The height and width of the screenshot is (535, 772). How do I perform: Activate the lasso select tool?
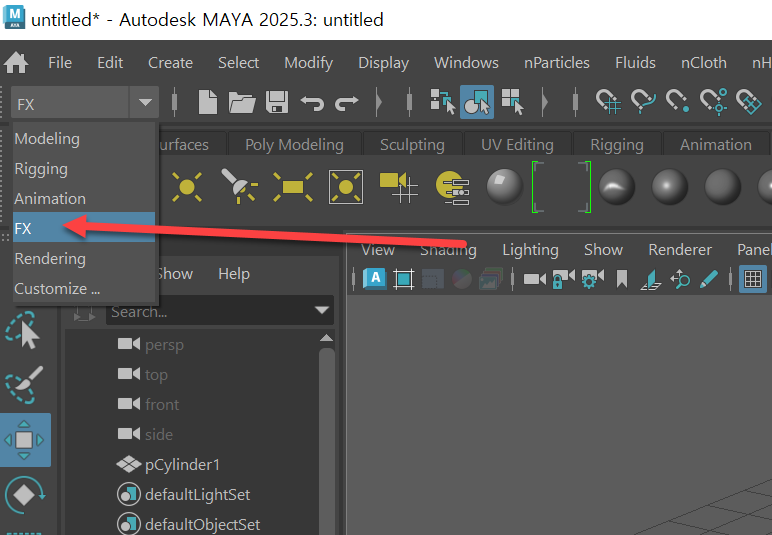pyautogui.click(x=22, y=330)
